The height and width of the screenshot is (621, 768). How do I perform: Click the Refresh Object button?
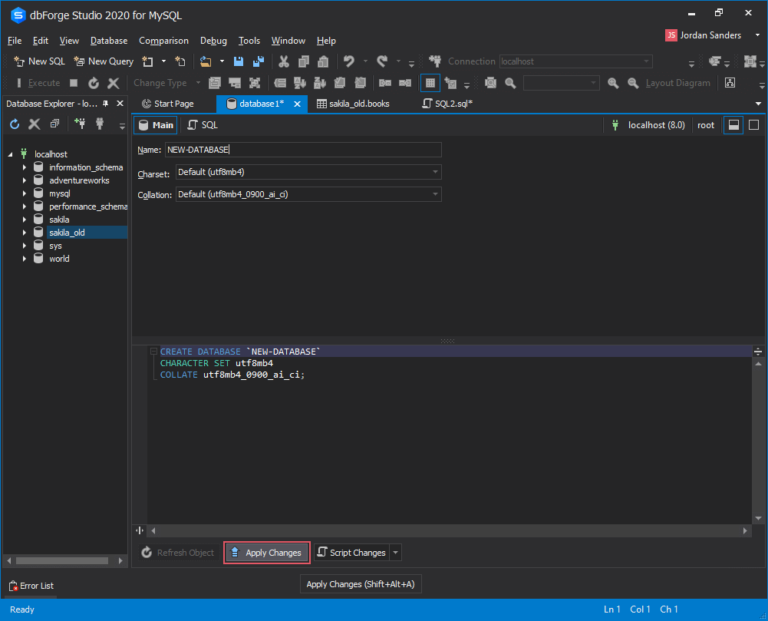(178, 552)
